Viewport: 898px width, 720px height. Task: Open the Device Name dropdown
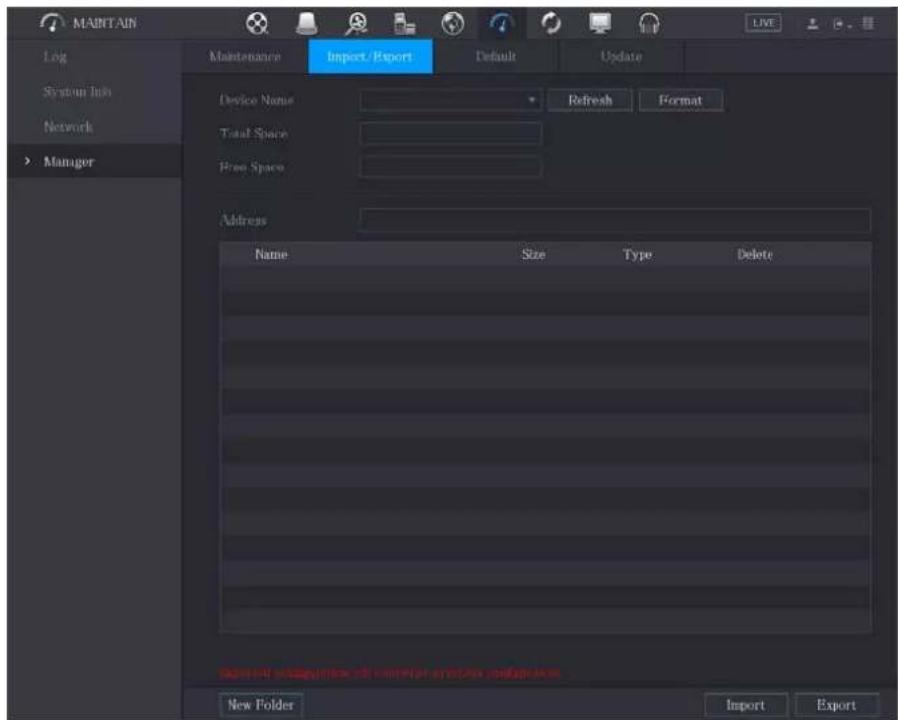(450, 100)
